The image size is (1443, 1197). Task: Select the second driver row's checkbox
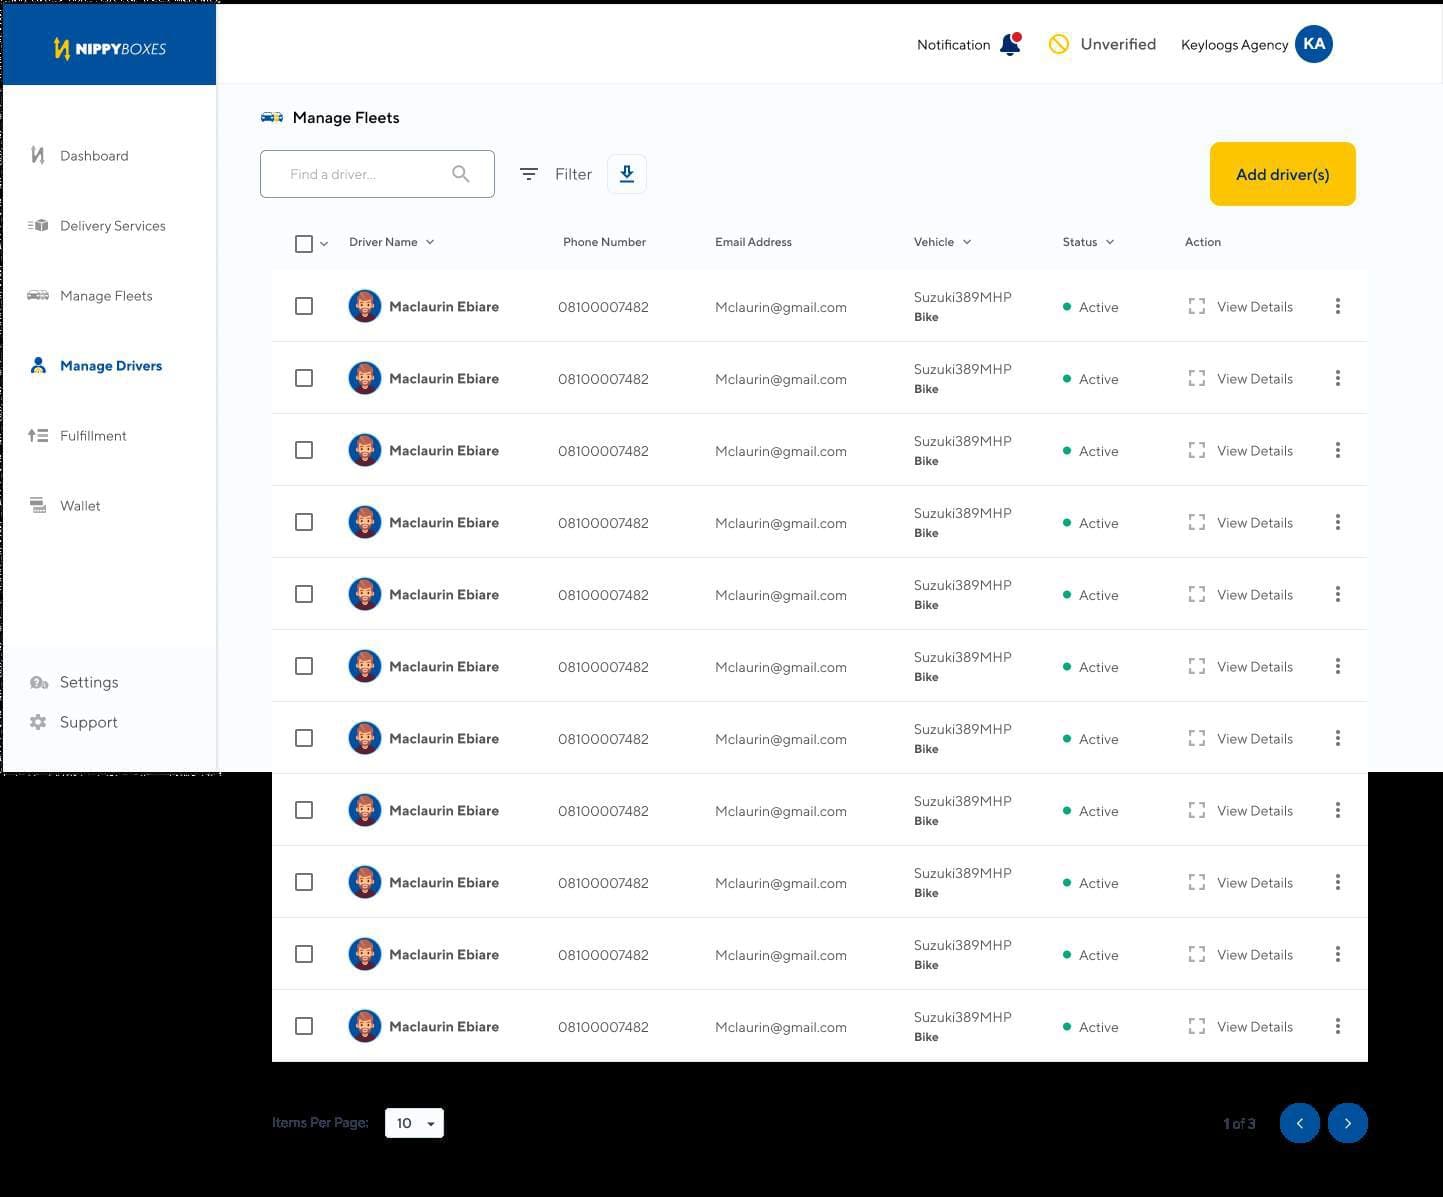304,378
